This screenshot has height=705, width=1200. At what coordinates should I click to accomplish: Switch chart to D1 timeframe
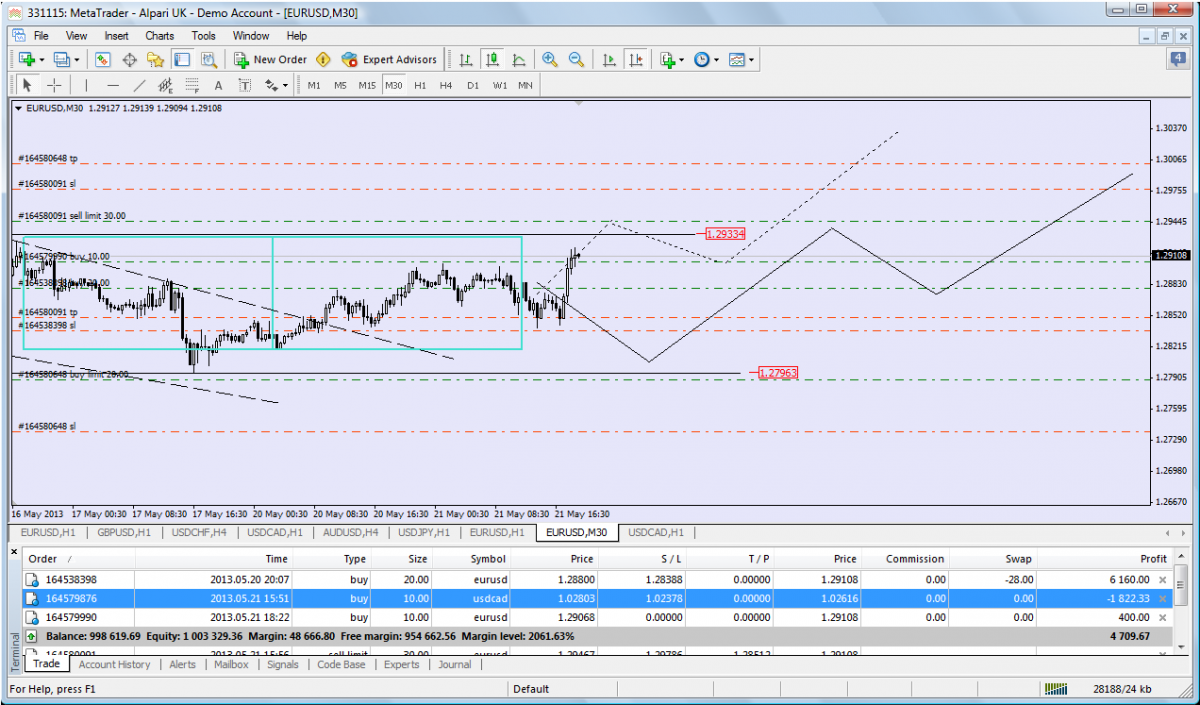pos(472,85)
